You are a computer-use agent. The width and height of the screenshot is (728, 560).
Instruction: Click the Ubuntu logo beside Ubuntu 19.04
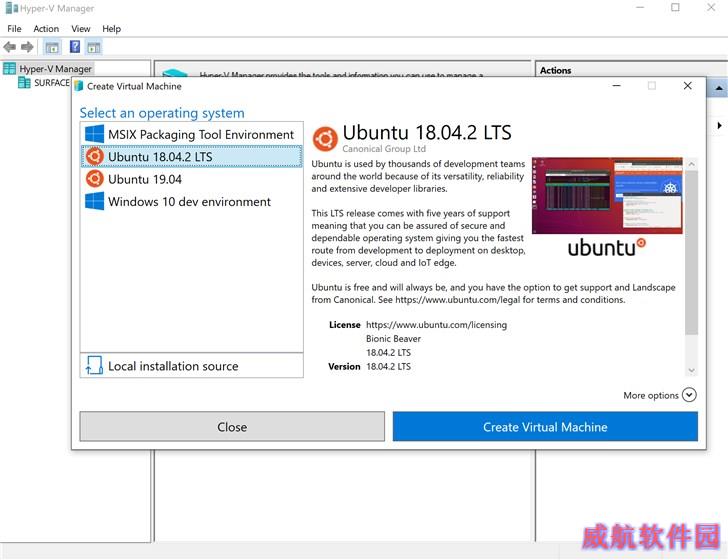tap(95, 179)
